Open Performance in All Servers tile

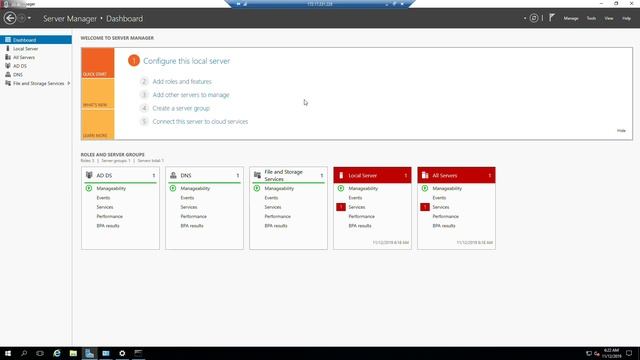pos(446,216)
